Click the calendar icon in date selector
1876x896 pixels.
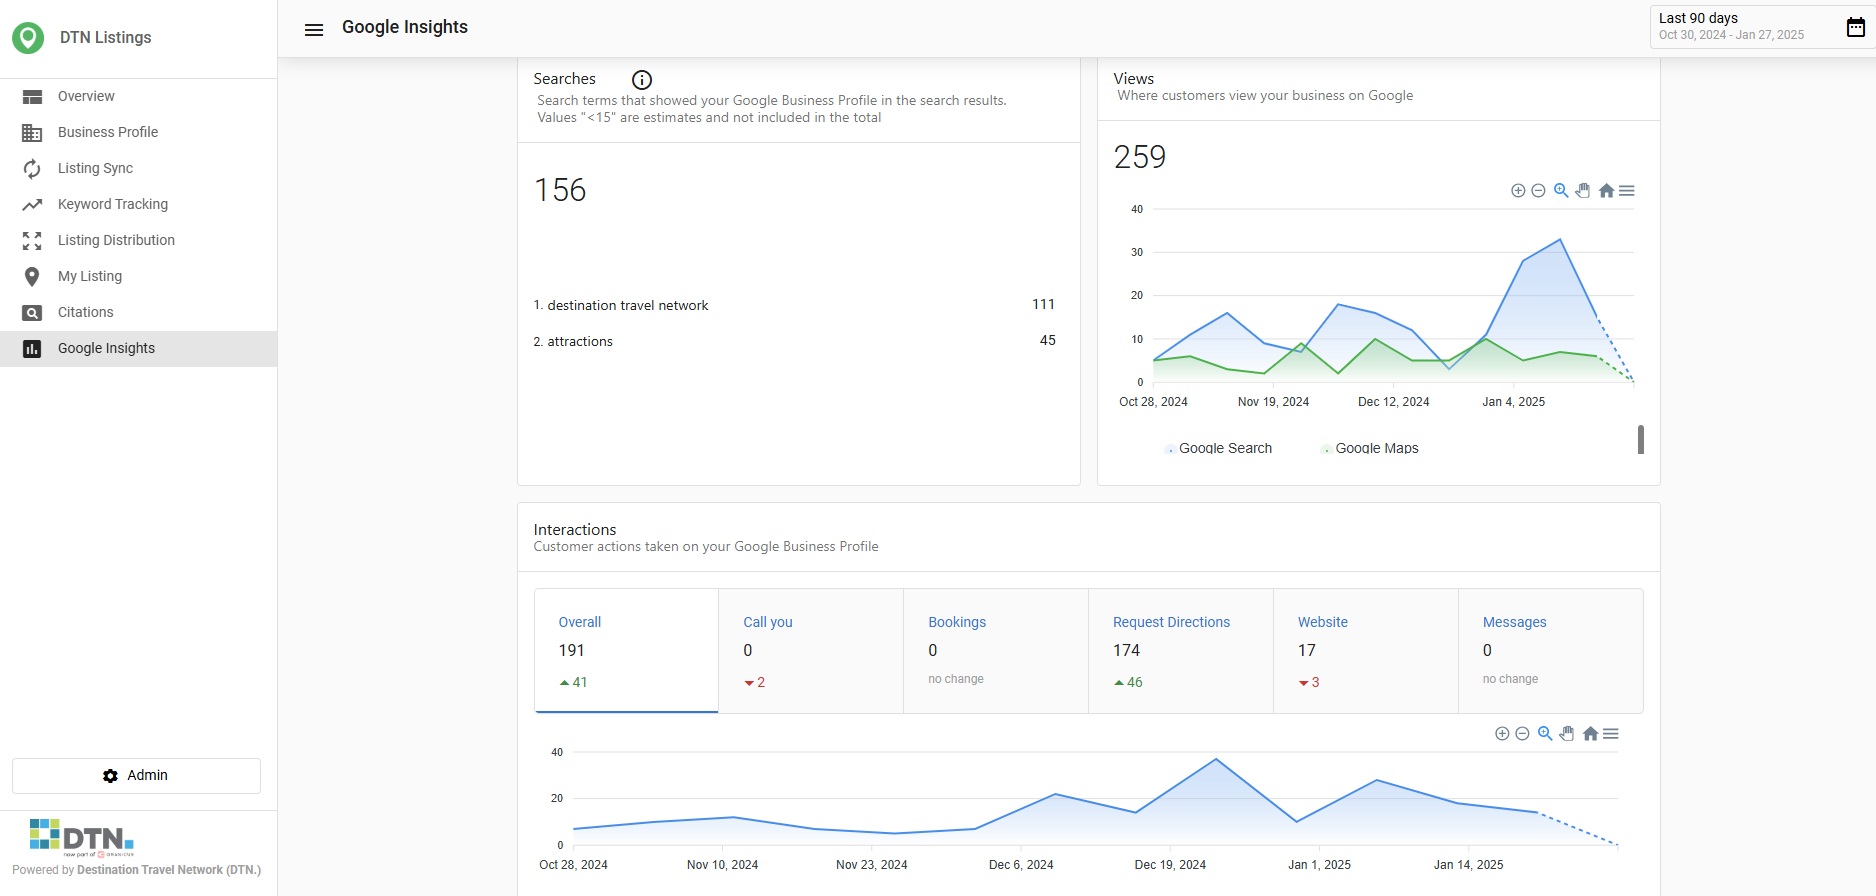coord(1855,27)
